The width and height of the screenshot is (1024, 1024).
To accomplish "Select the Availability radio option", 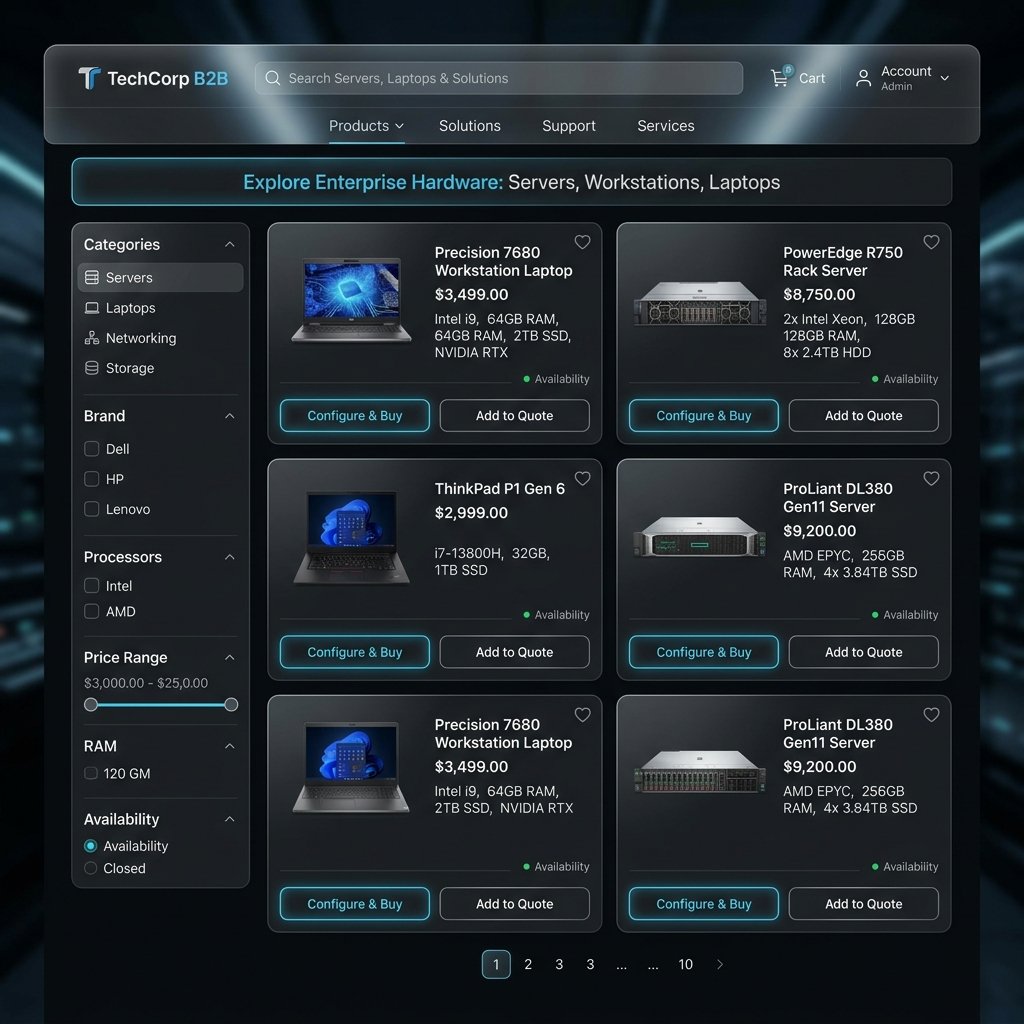I will 91,846.
